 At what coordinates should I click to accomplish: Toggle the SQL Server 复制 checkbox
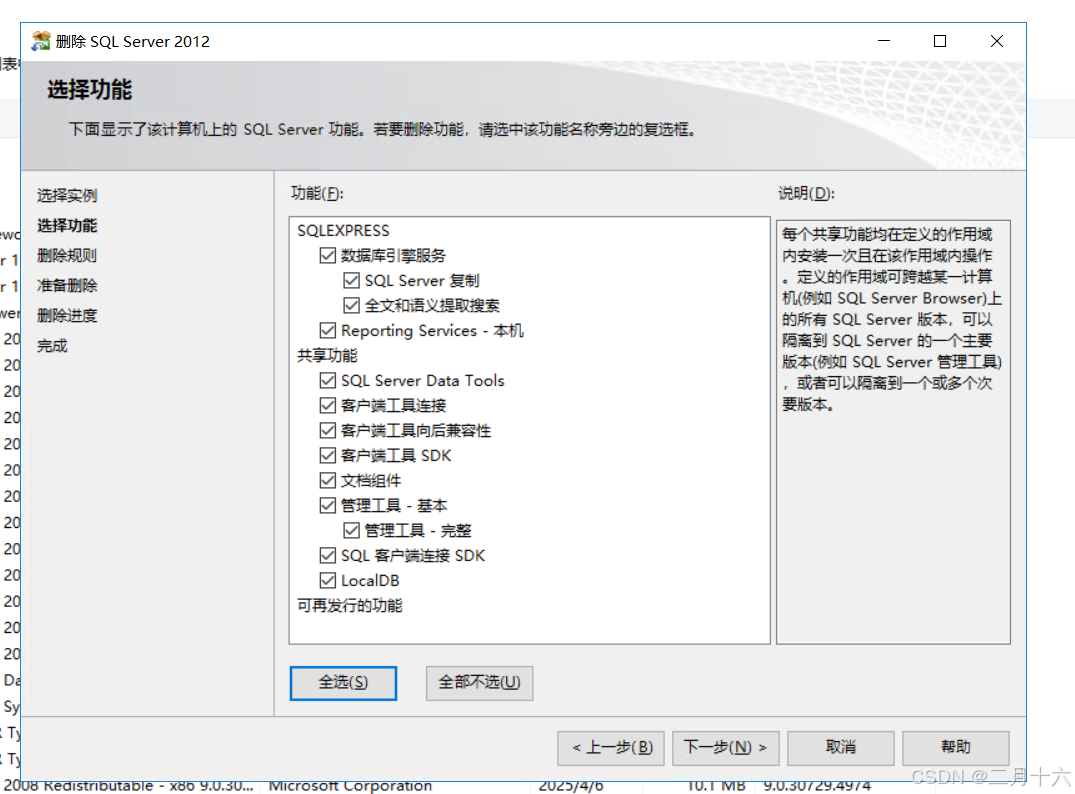pyautogui.click(x=351, y=280)
